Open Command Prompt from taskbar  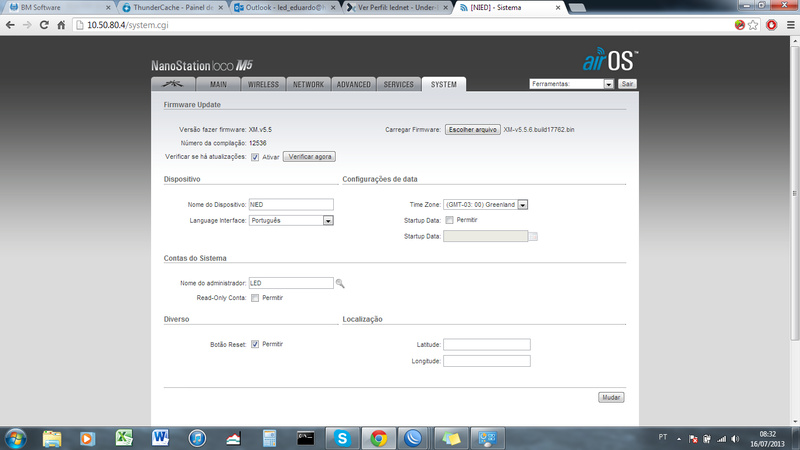(306, 438)
